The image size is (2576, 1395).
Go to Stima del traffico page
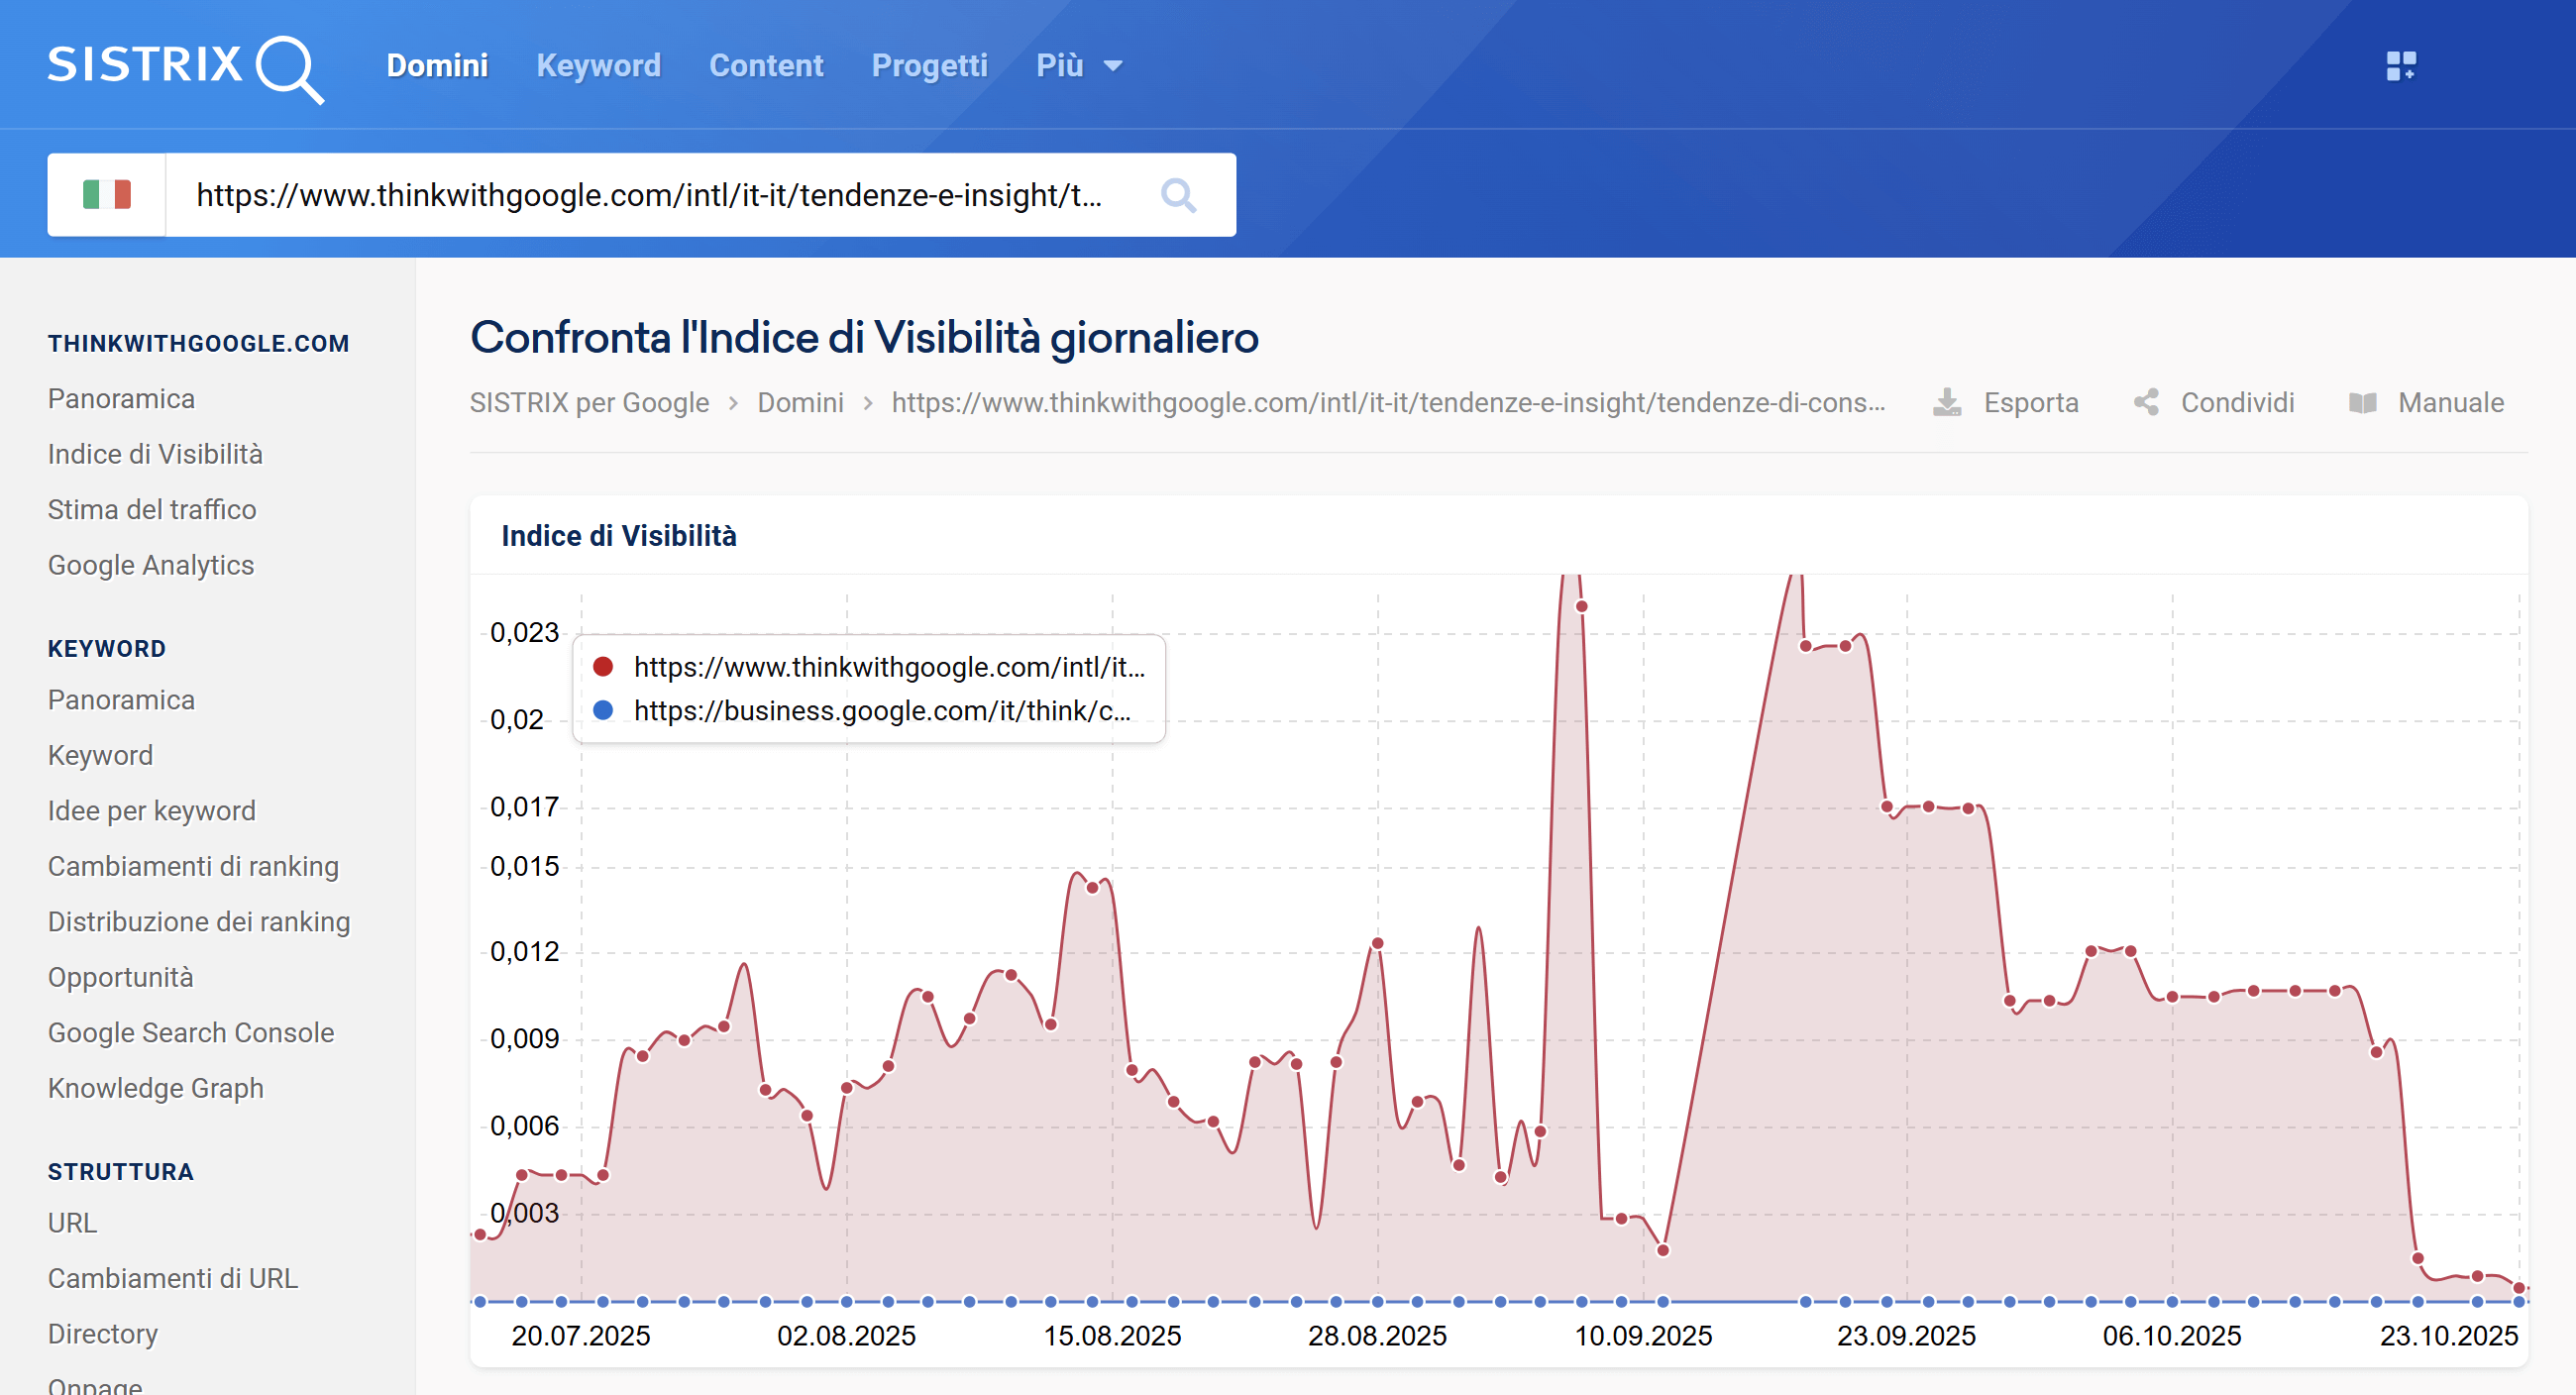coord(151,509)
